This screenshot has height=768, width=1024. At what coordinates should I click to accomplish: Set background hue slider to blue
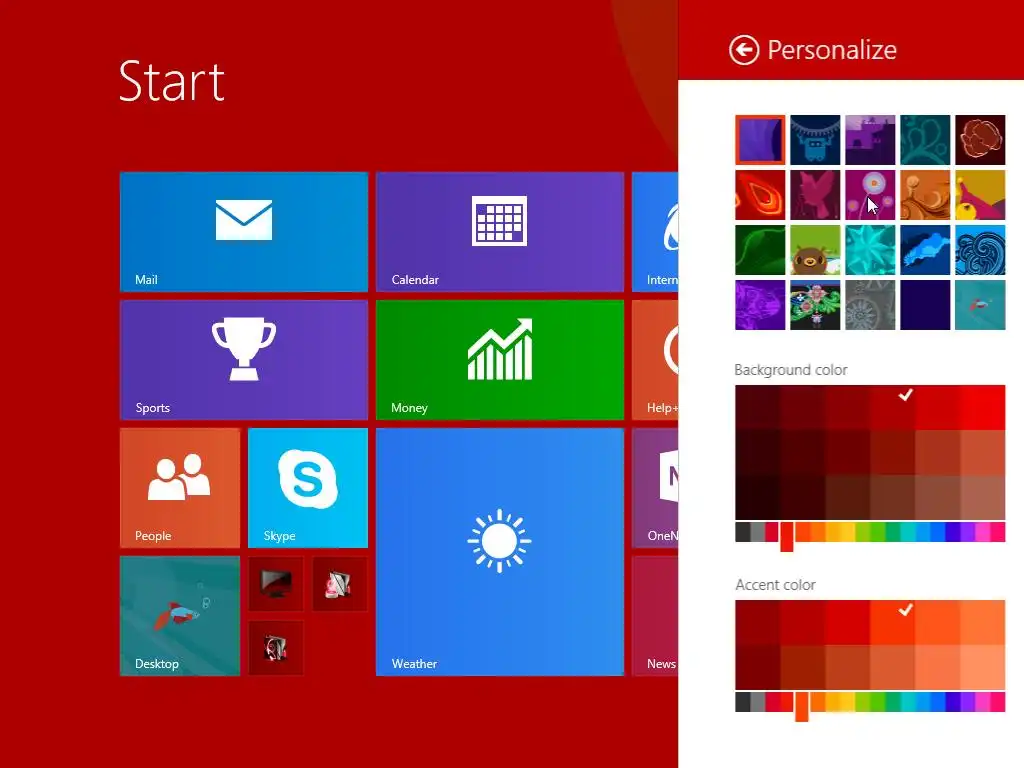click(x=938, y=532)
